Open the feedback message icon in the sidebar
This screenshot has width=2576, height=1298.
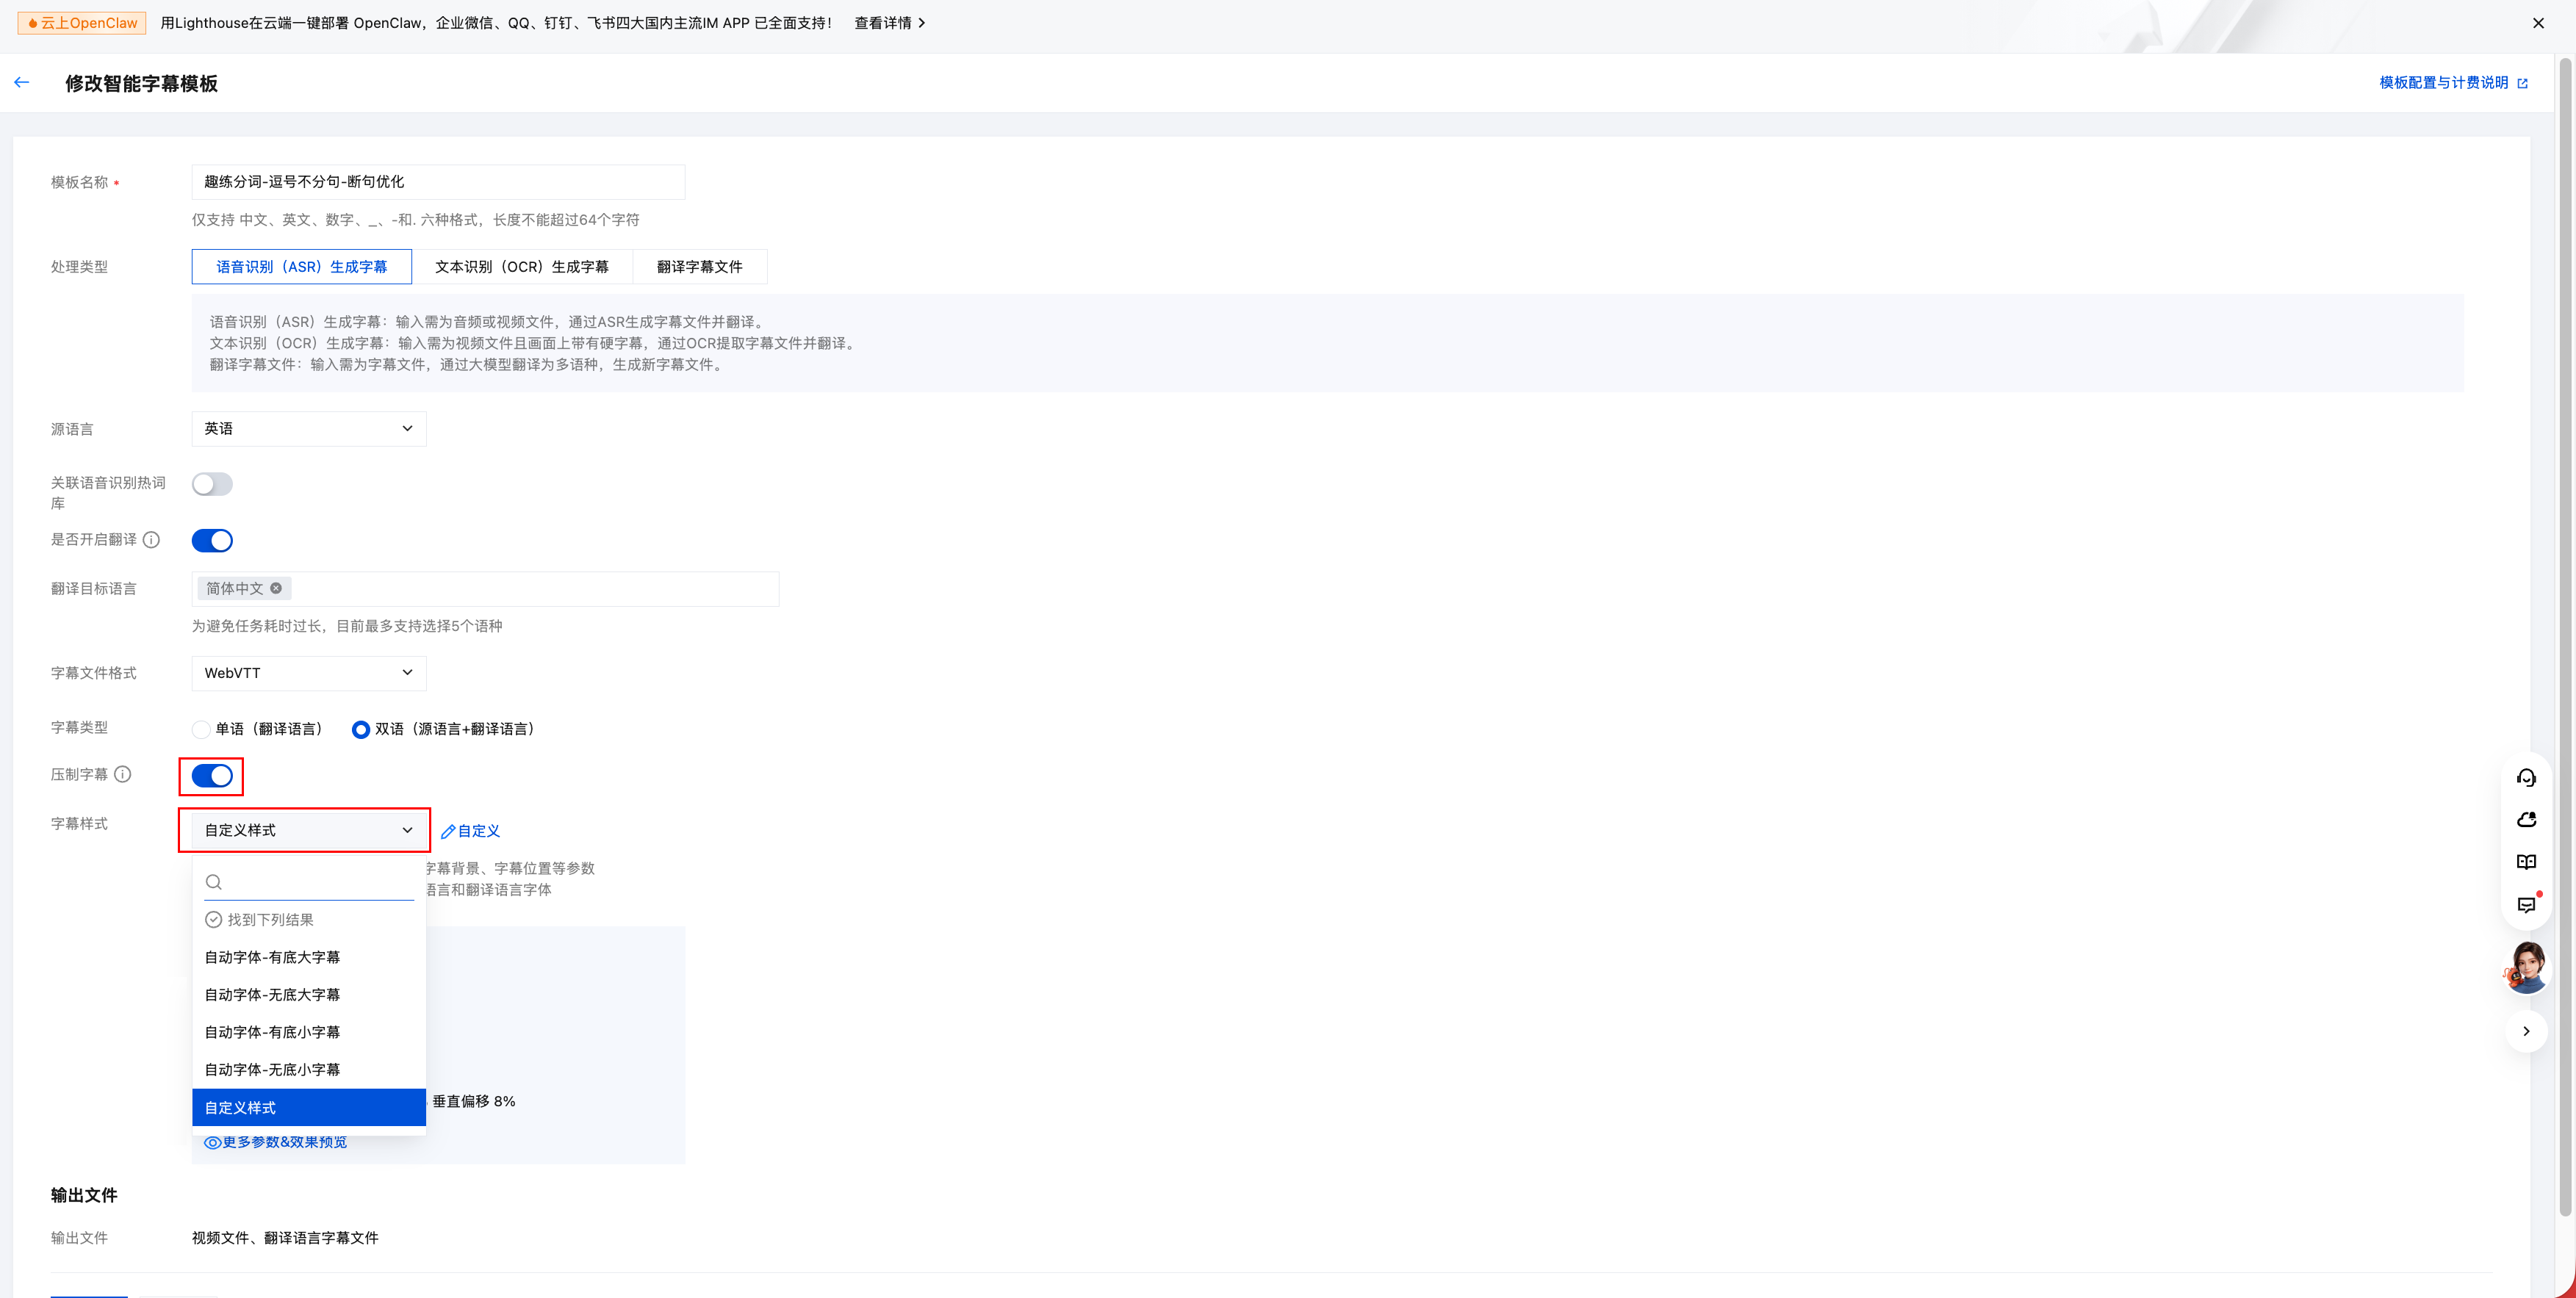[2526, 905]
